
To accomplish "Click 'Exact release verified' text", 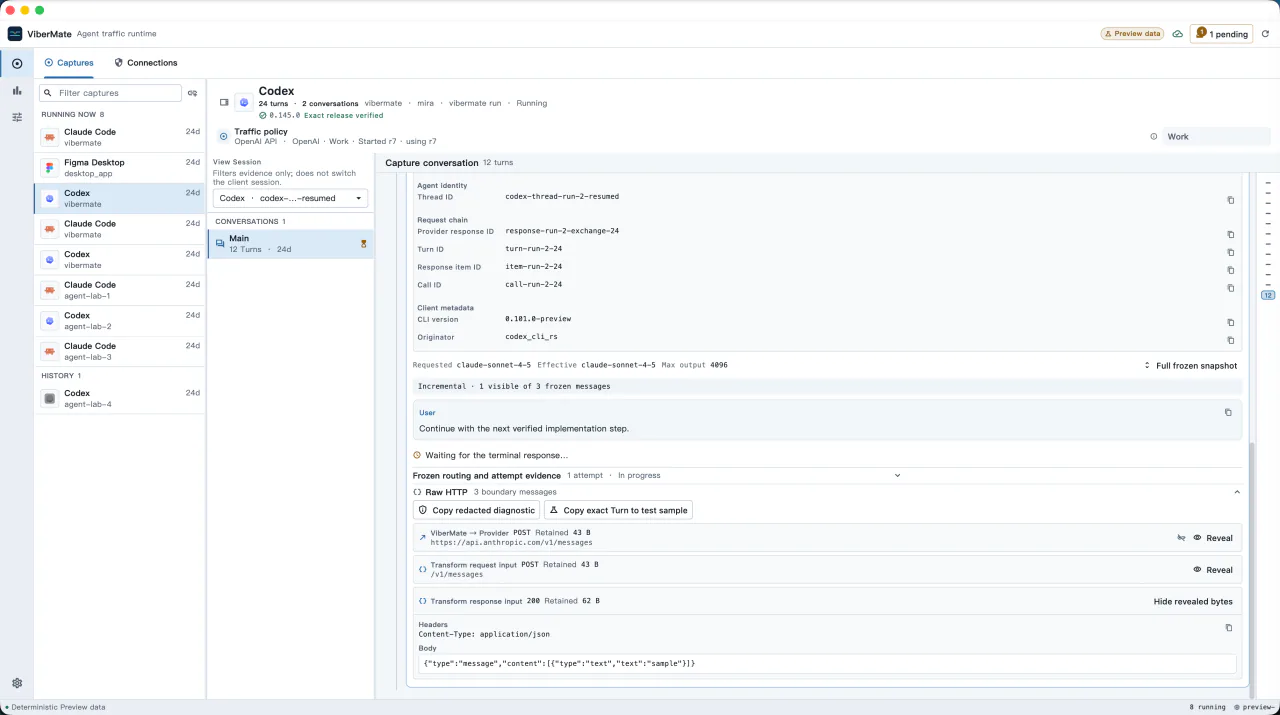I will [343, 115].
